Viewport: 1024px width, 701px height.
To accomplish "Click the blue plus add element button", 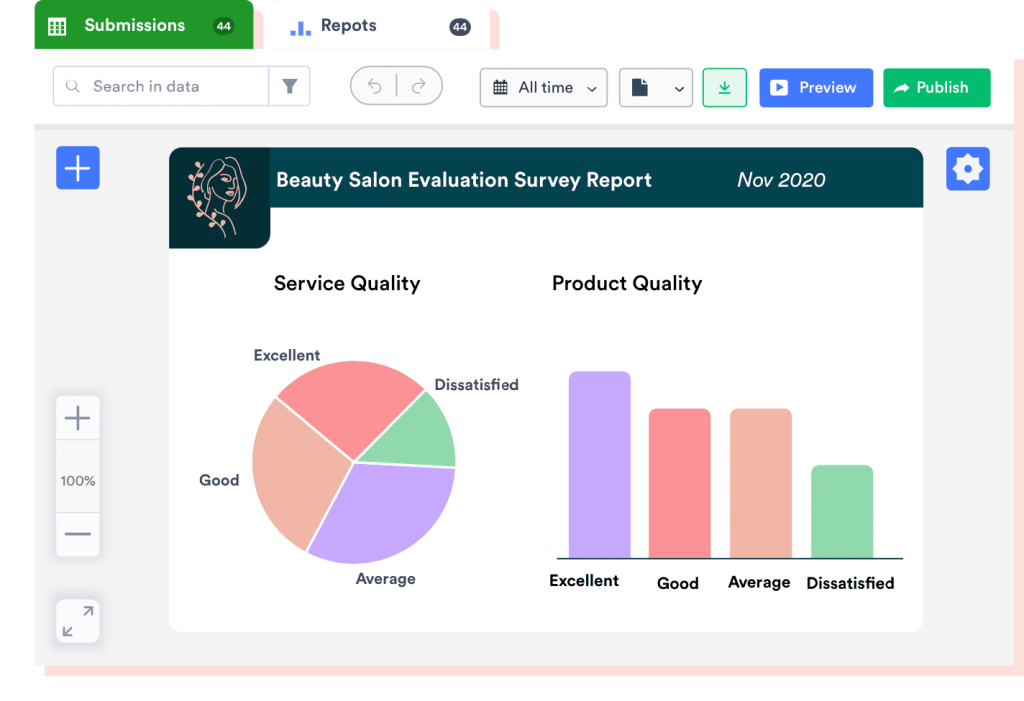I will click(x=77, y=168).
